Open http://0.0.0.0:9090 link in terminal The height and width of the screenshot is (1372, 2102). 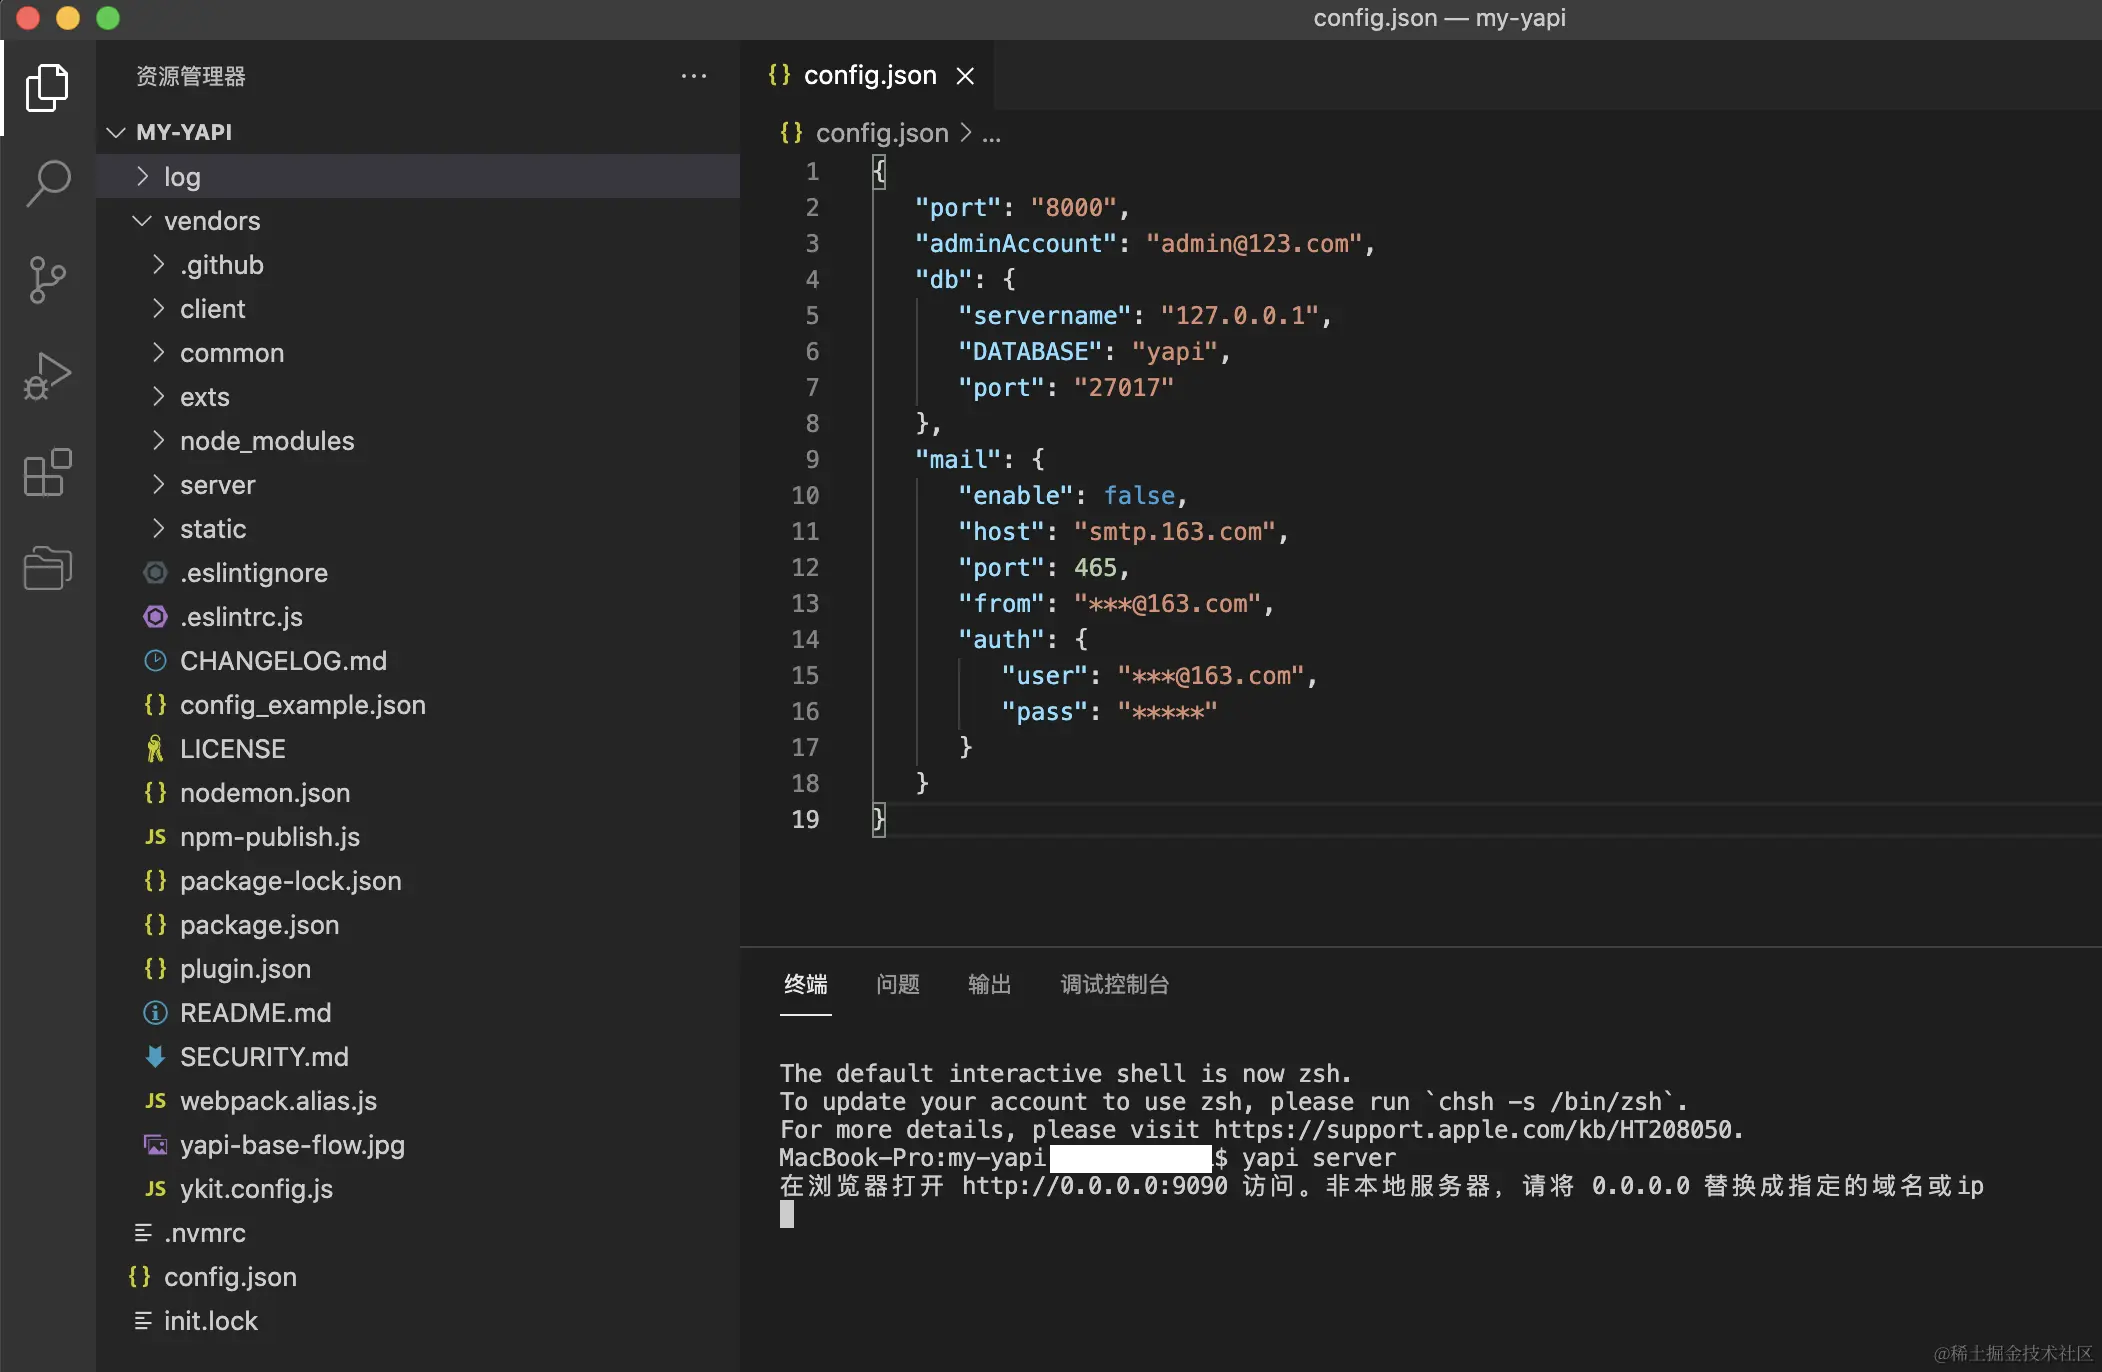pyautogui.click(x=1094, y=1186)
